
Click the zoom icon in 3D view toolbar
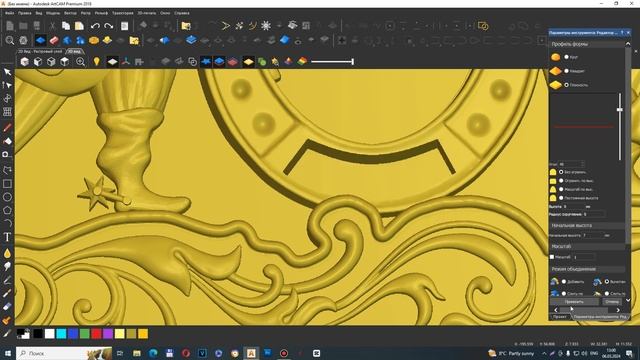pos(80,62)
